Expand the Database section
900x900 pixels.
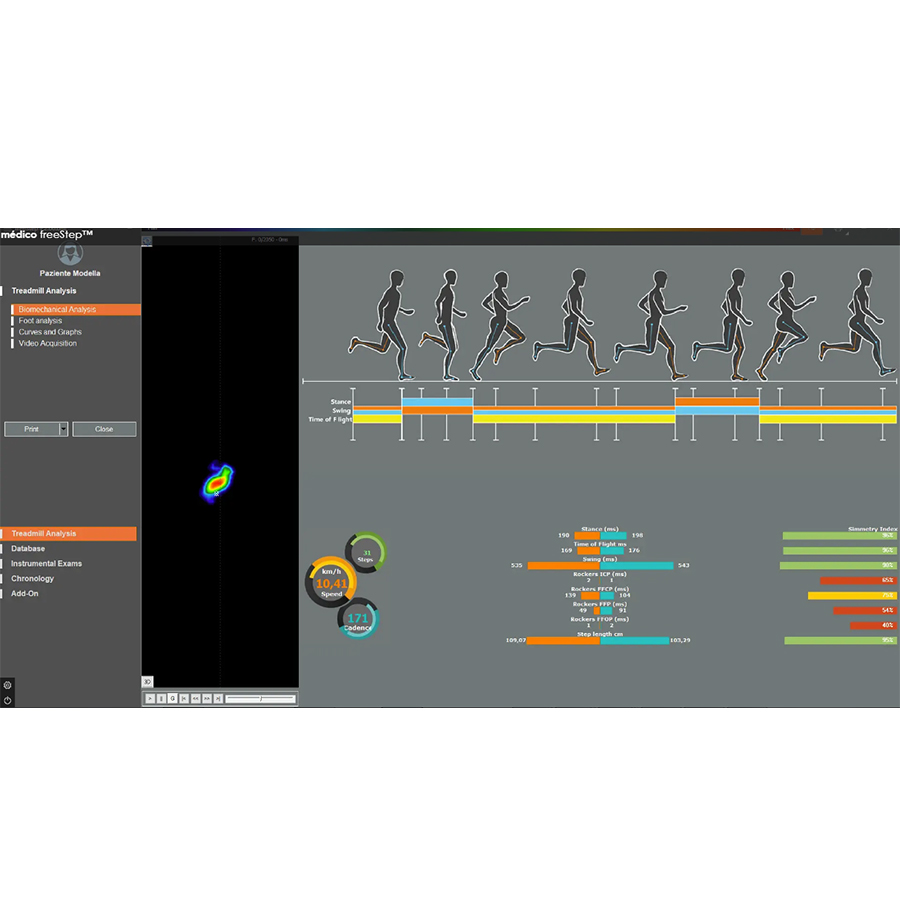pyautogui.click(x=28, y=548)
